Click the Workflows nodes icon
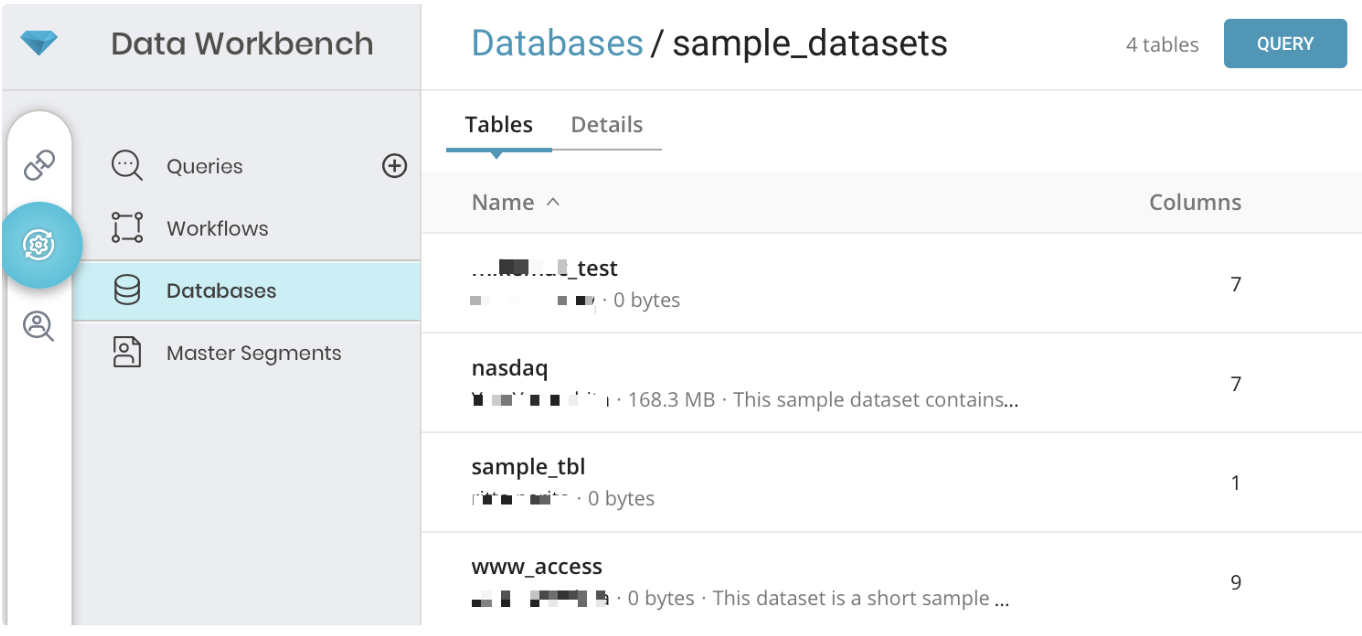 point(127,228)
